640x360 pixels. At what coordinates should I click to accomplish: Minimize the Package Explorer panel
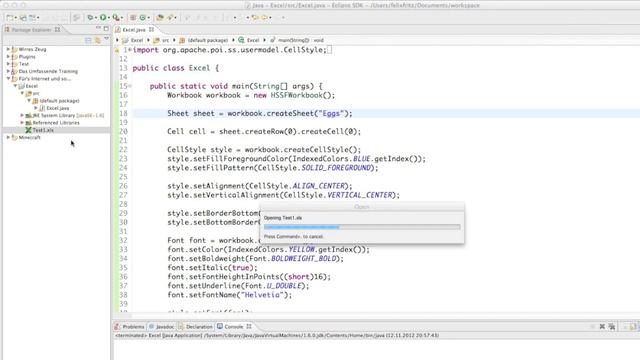pyautogui.click(x=98, y=29)
